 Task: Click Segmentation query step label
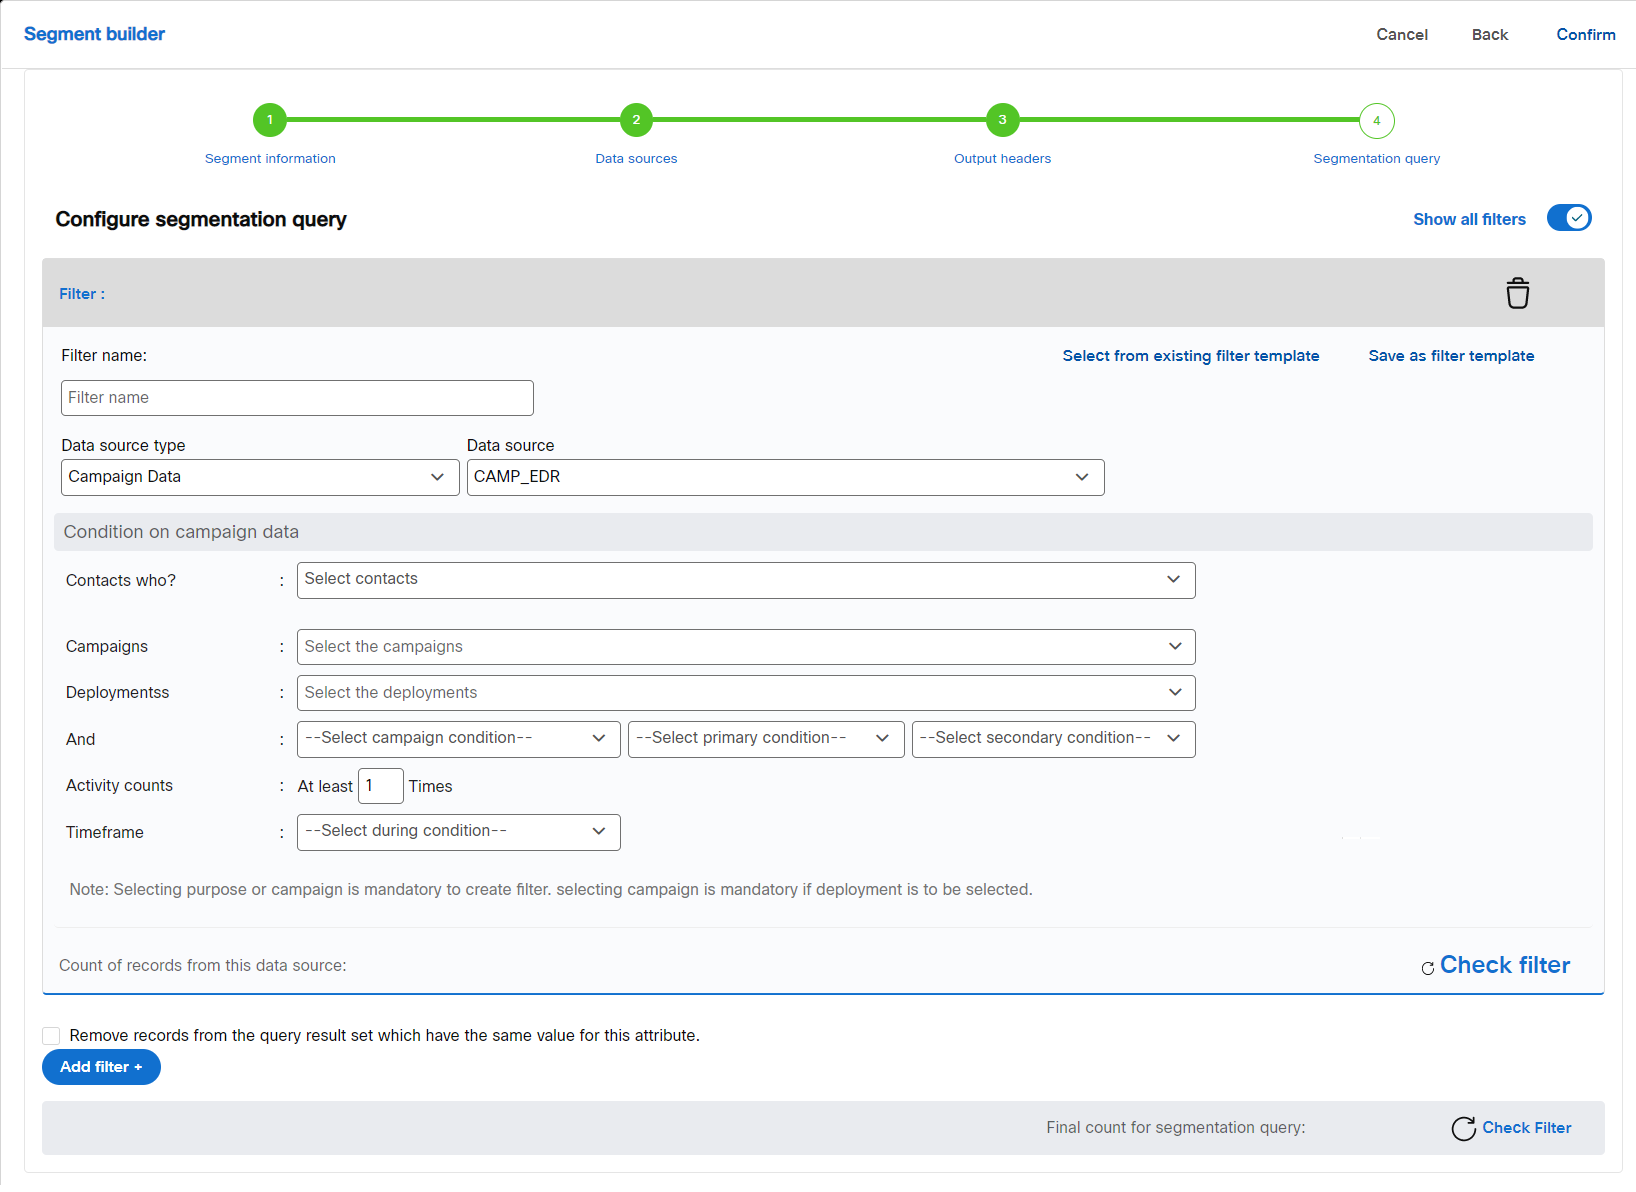pos(1377,158)
